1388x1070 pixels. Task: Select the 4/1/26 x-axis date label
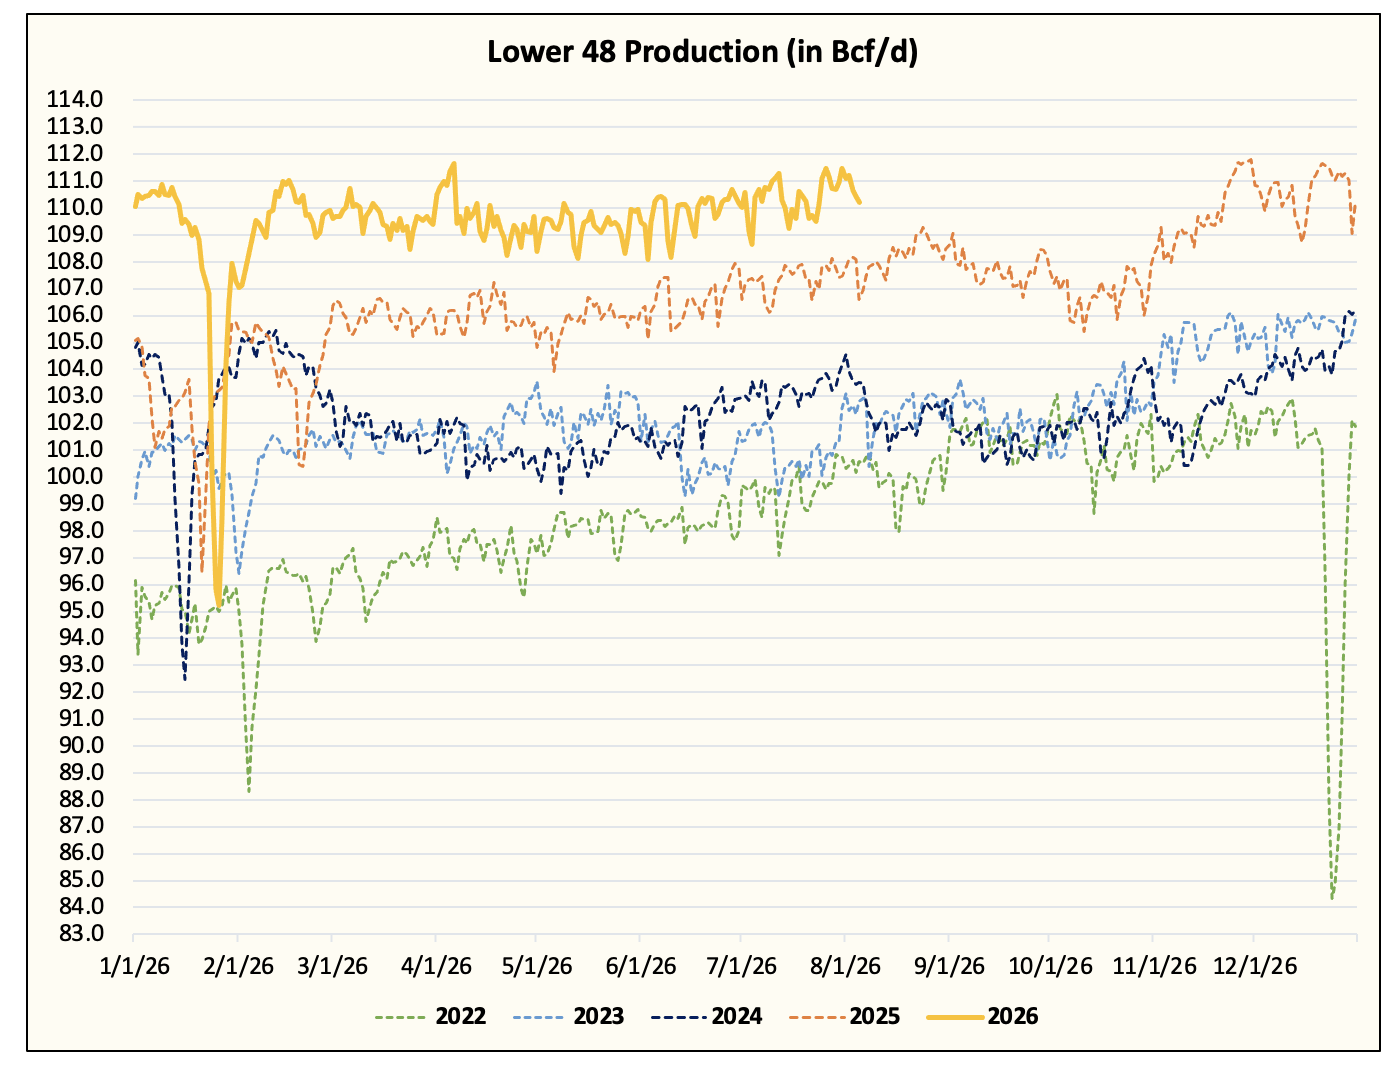point(436,966)
